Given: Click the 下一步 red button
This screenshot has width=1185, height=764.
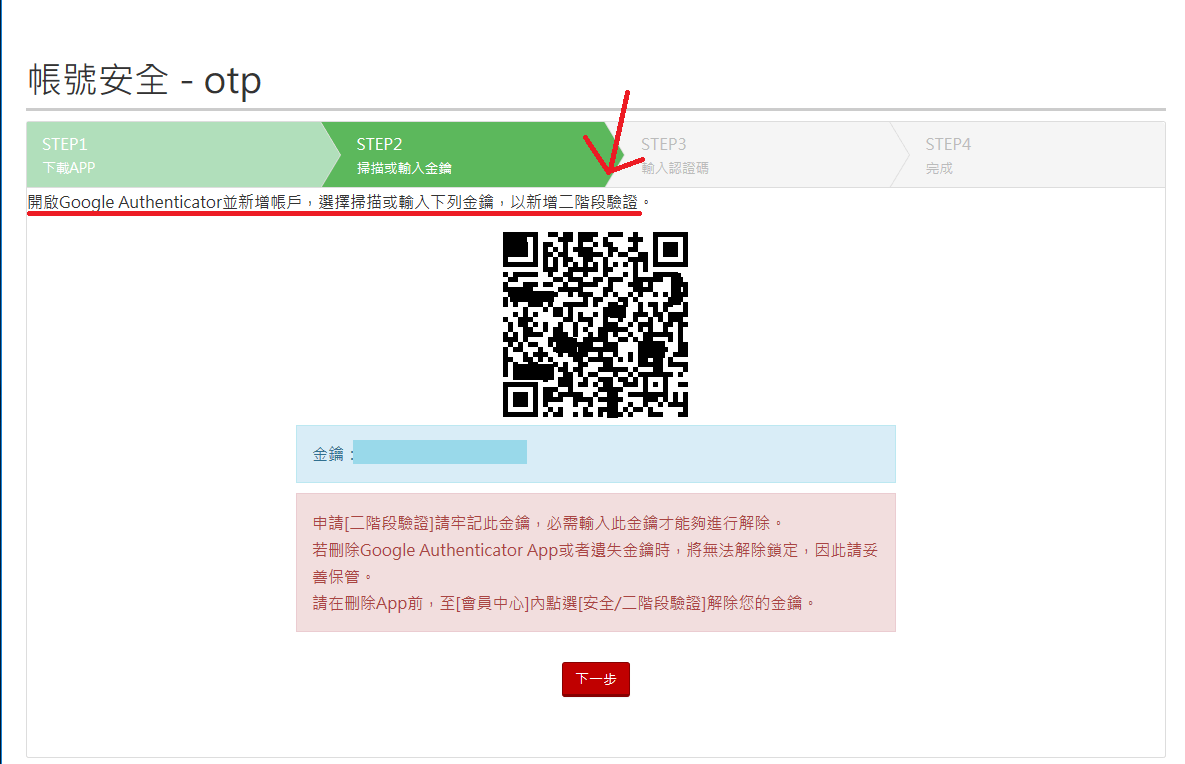Looking at the screenshot, I should (596, 679).
